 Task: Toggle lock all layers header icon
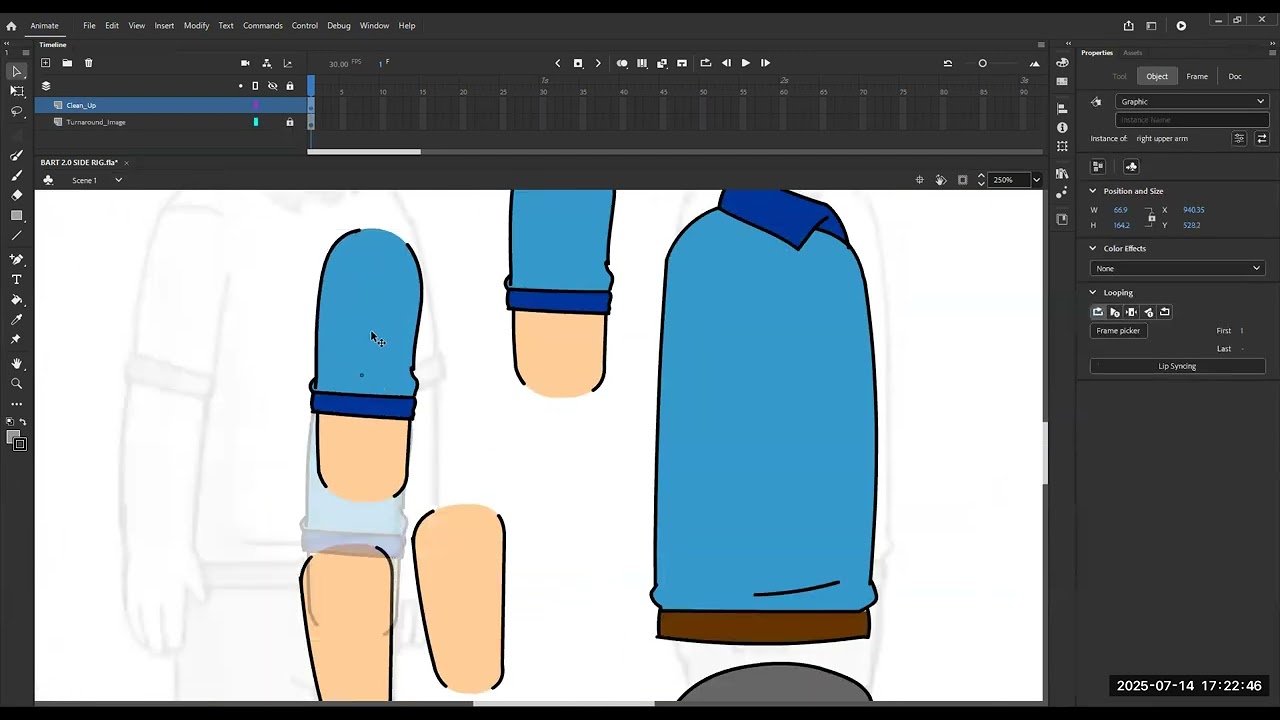coord(290,86)
